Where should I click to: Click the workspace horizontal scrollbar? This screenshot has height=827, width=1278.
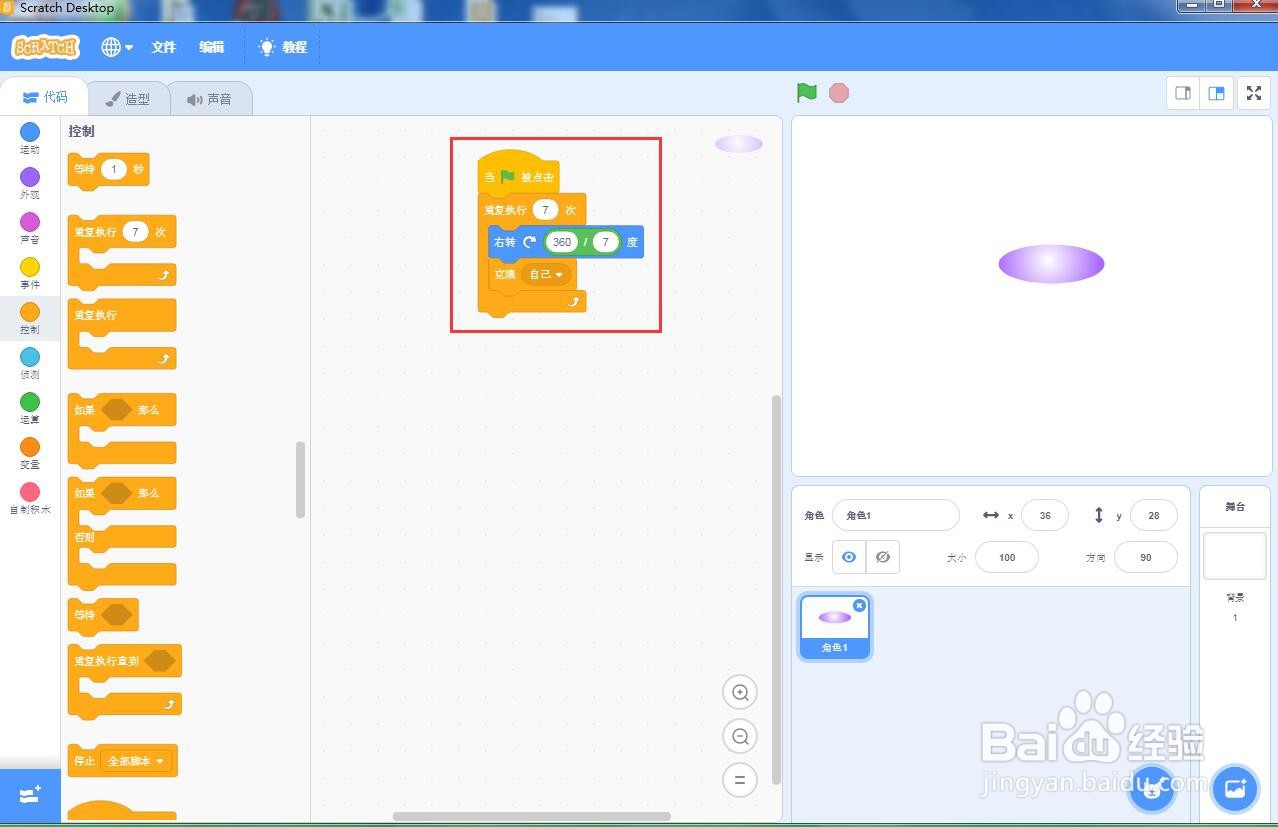coord(531,816)
